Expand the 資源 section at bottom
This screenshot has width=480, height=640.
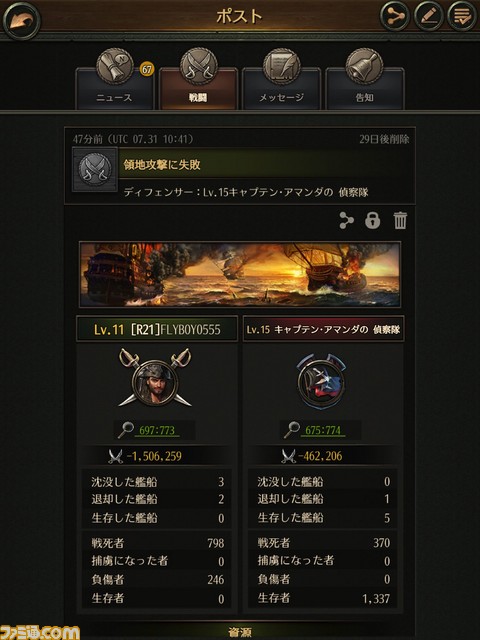coord(240,631)
